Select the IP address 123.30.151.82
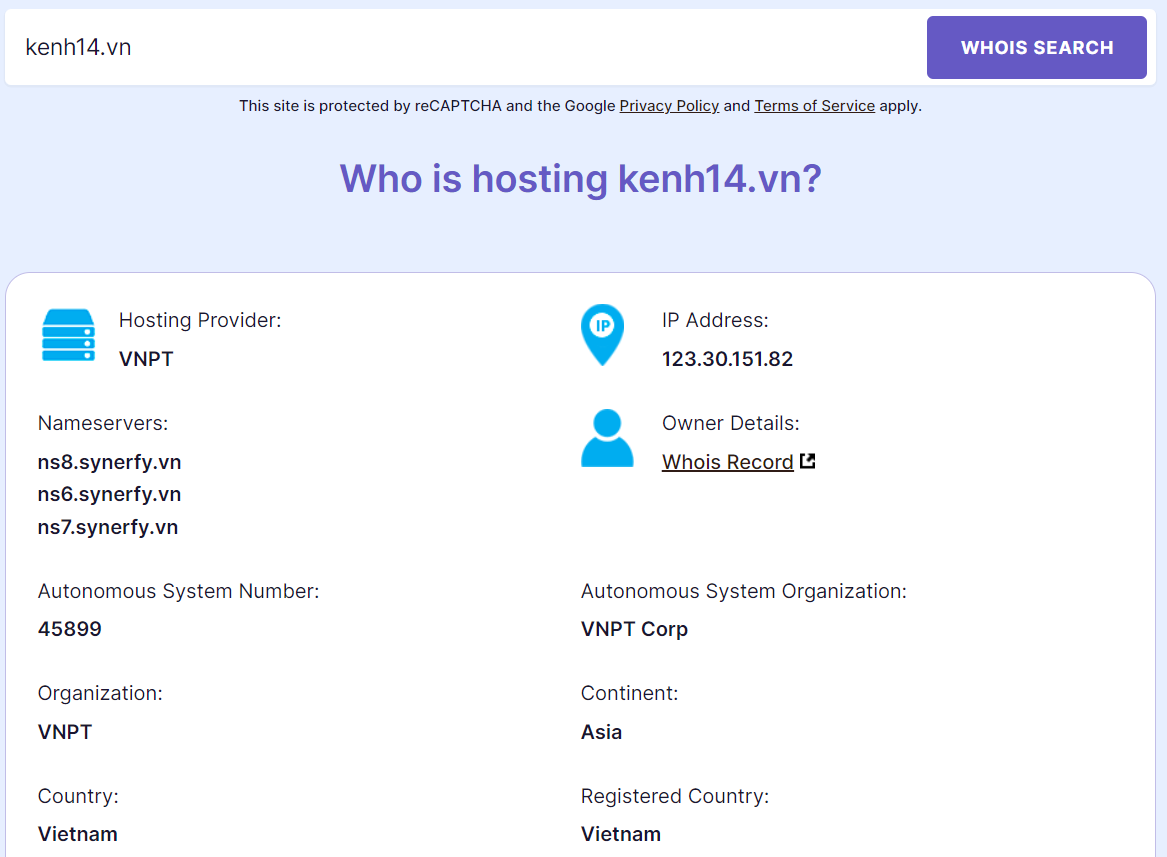 (x=727, y=358)
